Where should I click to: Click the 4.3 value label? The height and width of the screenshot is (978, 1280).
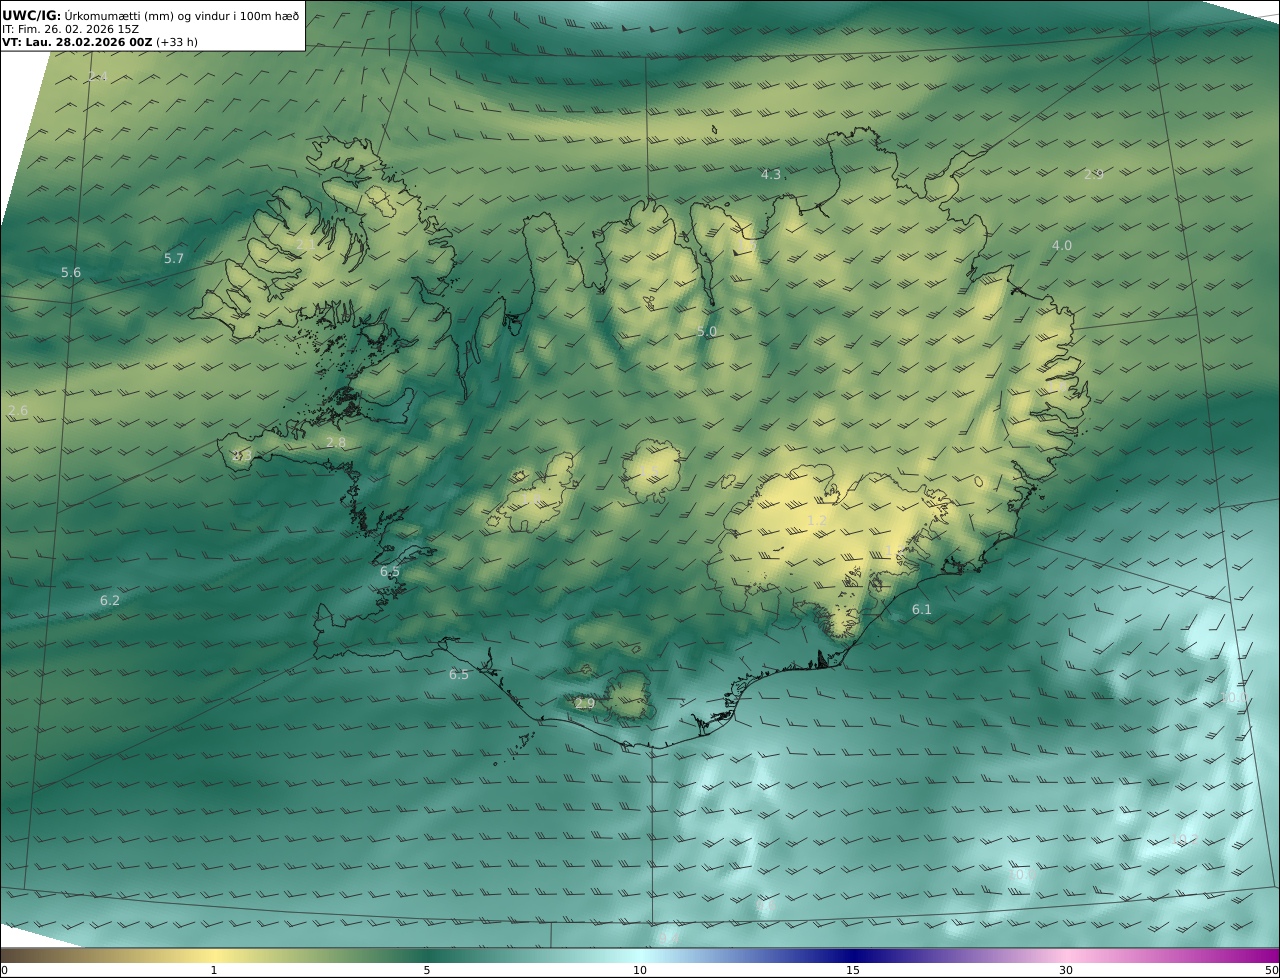pyautogui.click(x=771, y=175)
